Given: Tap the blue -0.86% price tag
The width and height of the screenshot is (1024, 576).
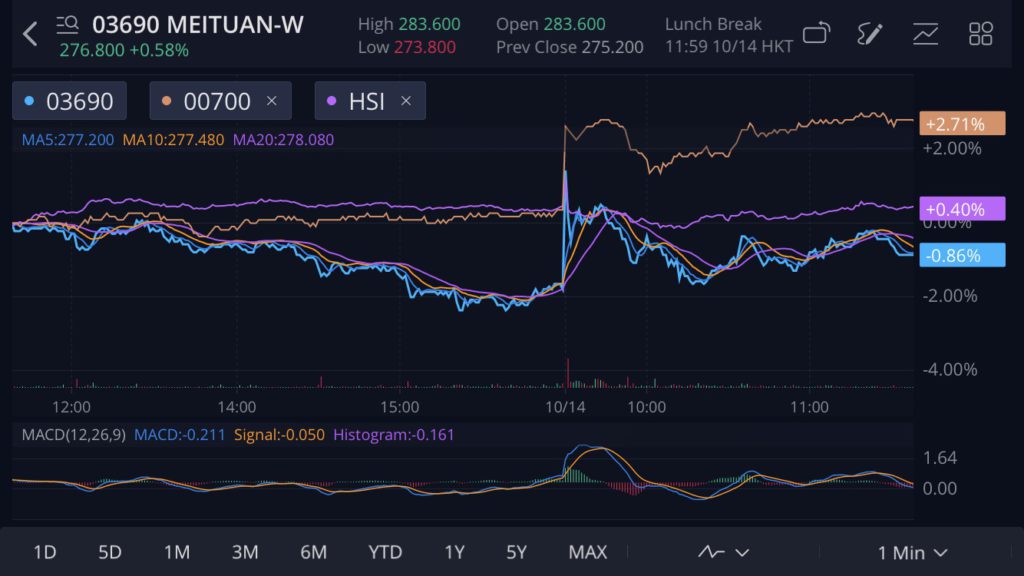Looking at the screenshot, I should tap(962, 255).
